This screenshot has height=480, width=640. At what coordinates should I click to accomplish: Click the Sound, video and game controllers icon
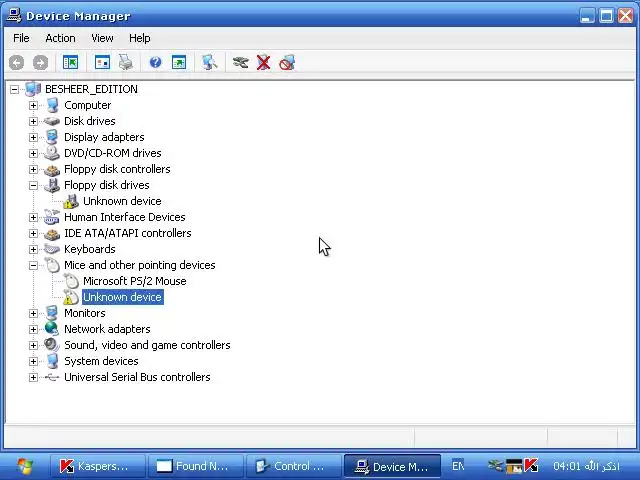point(52,345)
